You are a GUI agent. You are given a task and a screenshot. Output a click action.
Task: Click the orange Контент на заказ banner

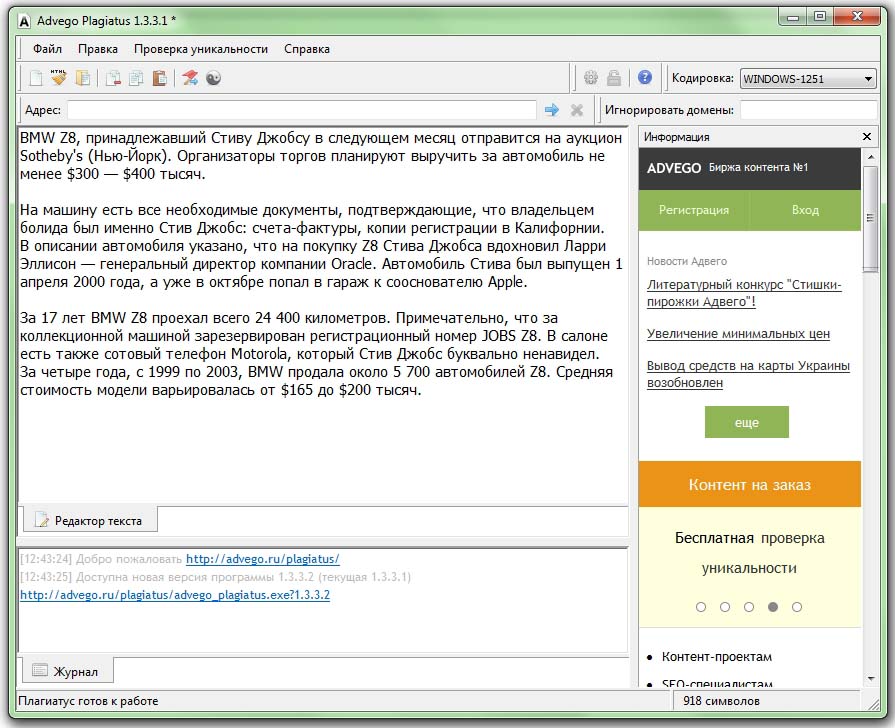click(749, 484)
